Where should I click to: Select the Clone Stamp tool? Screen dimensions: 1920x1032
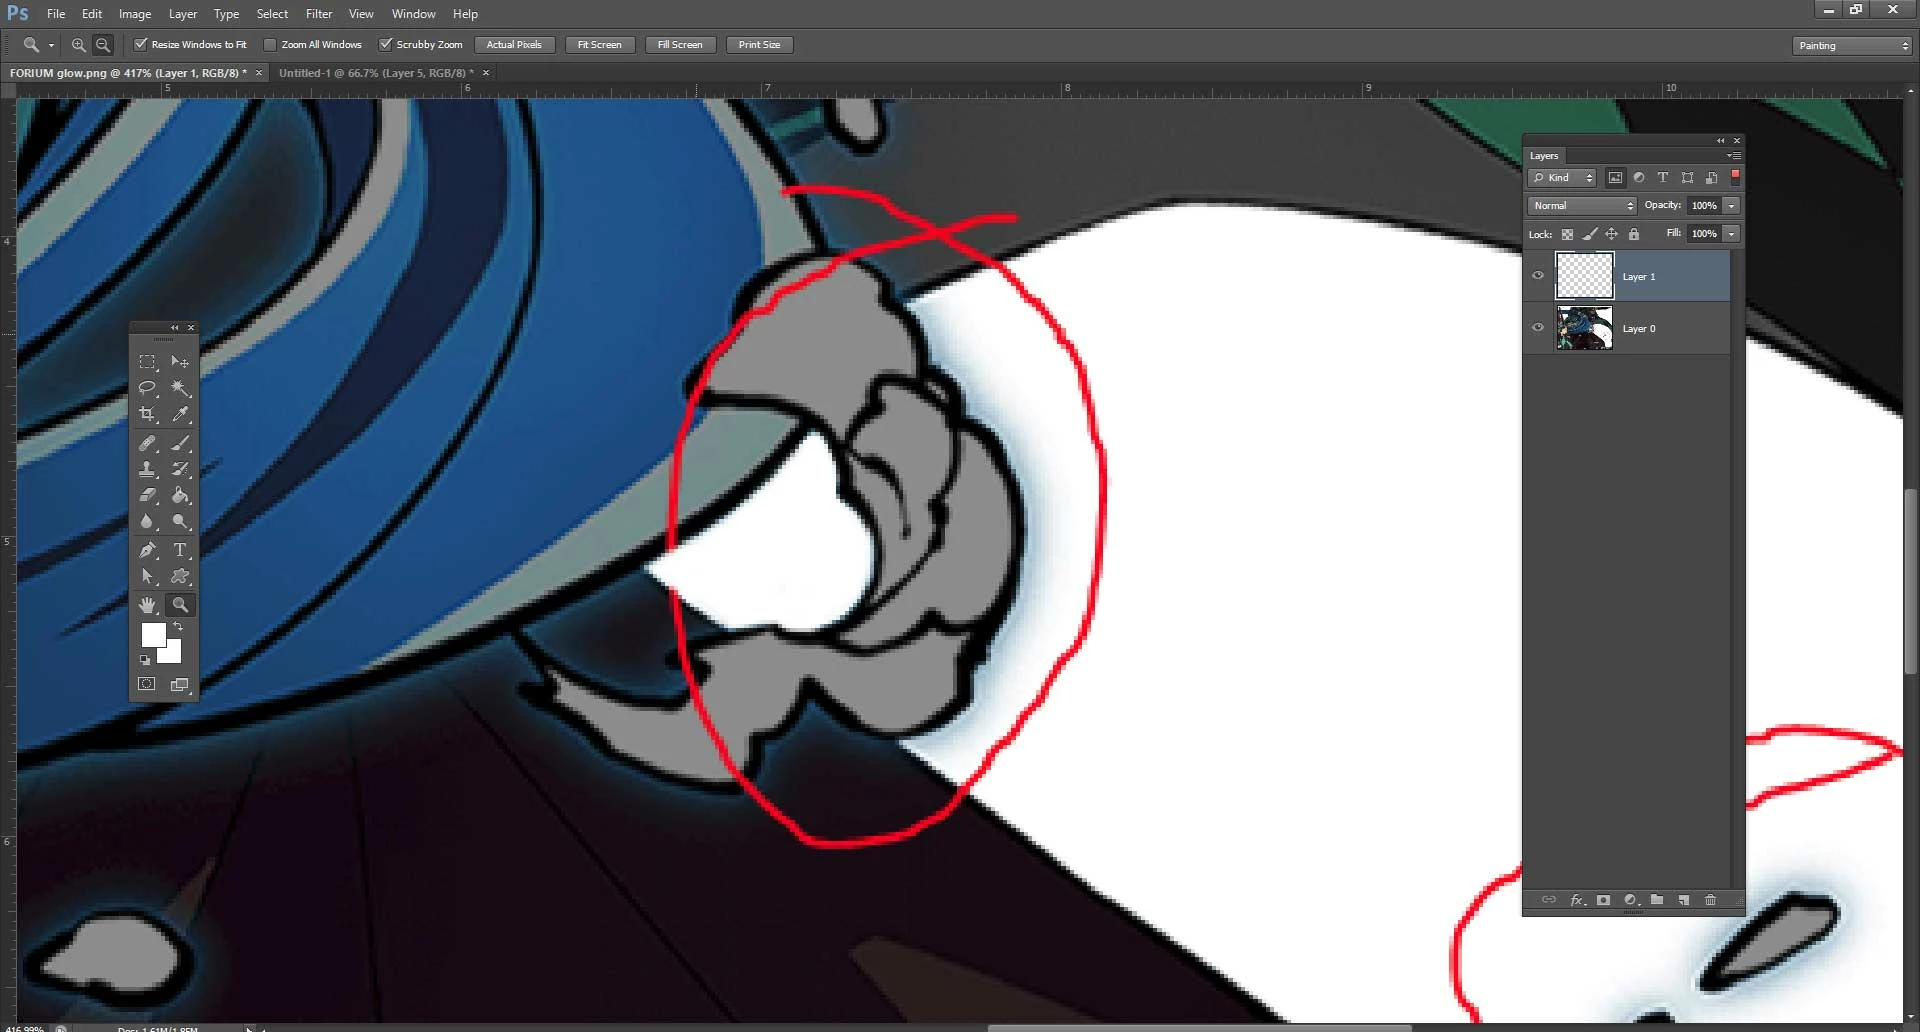[147, 469]
